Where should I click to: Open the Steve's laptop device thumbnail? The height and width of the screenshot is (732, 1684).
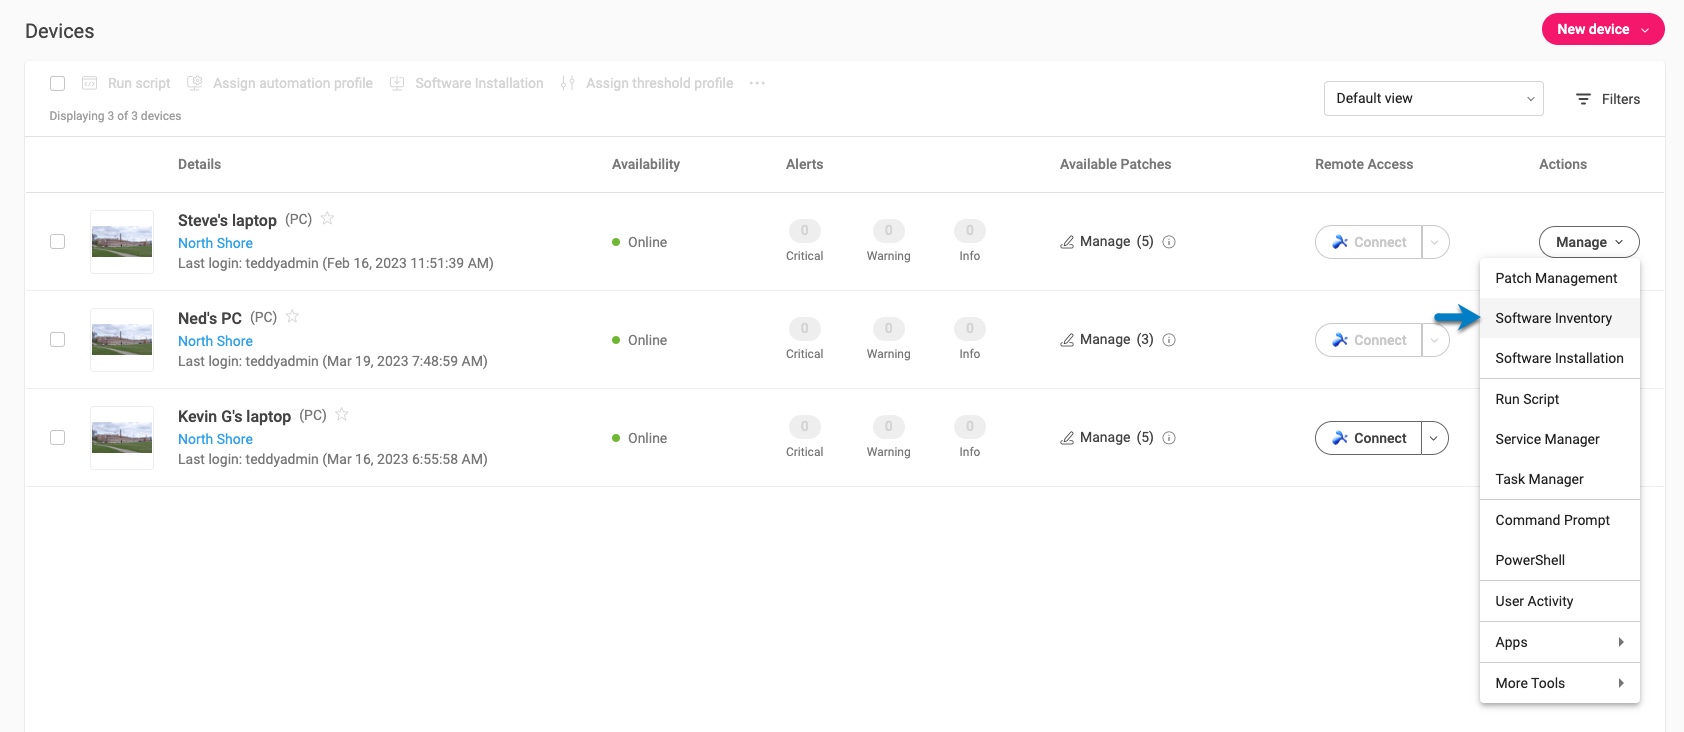[122, 242]
